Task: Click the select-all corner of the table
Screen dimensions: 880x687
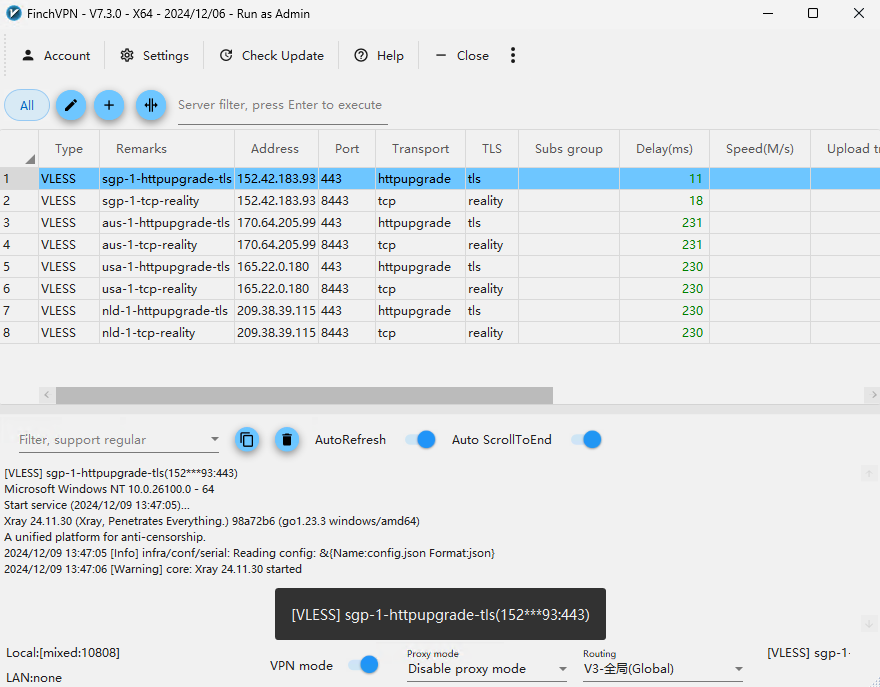Action: point(19,149)
